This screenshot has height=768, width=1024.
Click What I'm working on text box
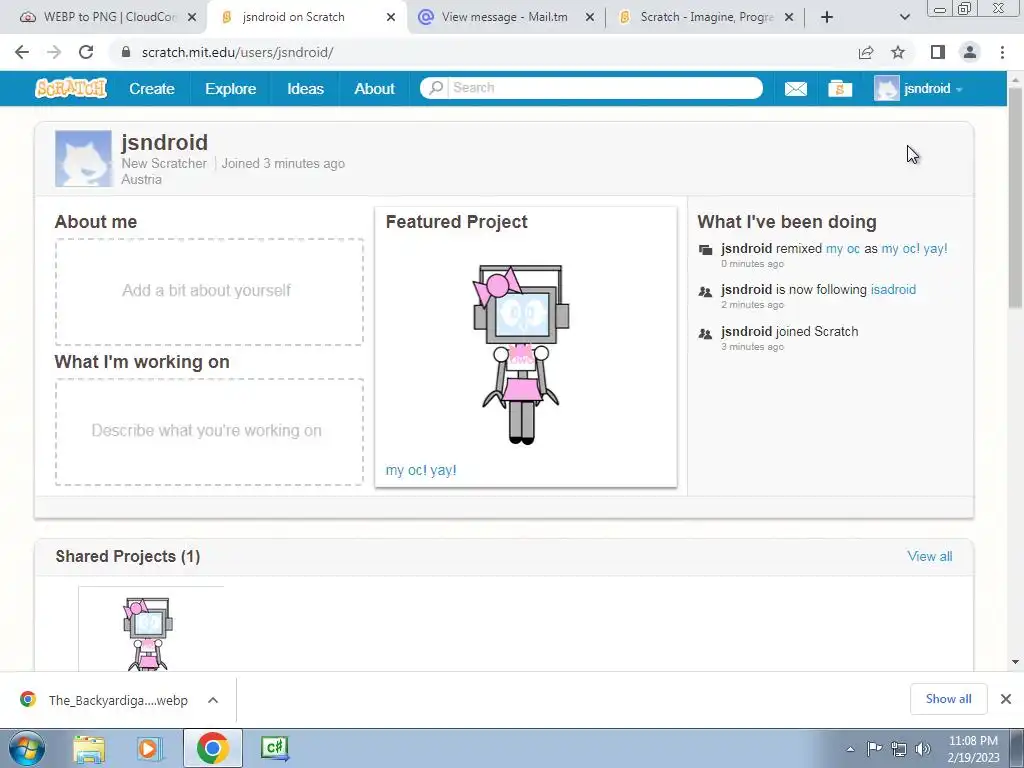pyautogui.click(x=210, y=432)
